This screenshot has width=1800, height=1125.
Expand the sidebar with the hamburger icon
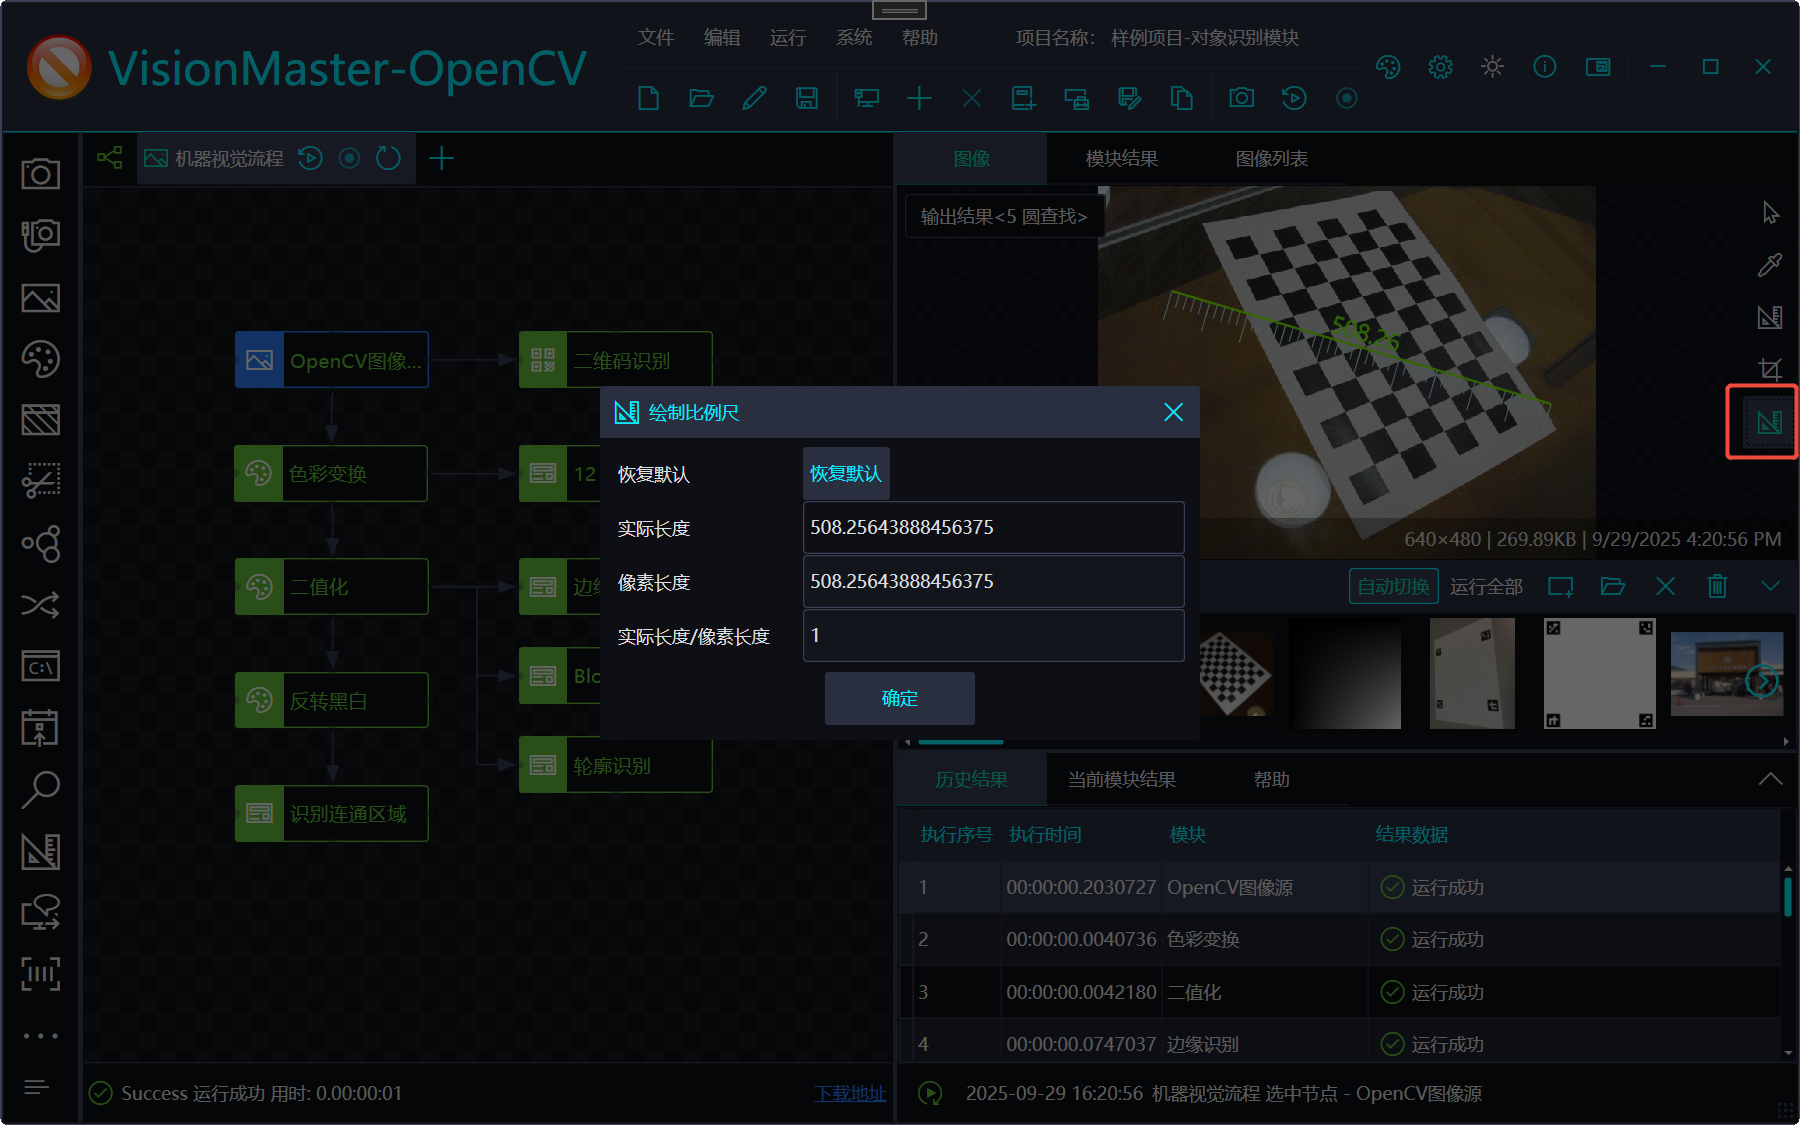(36, 1087)
